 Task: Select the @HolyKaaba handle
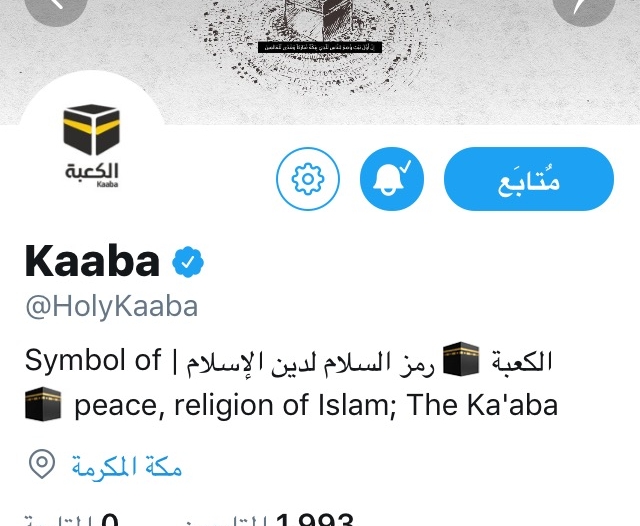(111, 306)
